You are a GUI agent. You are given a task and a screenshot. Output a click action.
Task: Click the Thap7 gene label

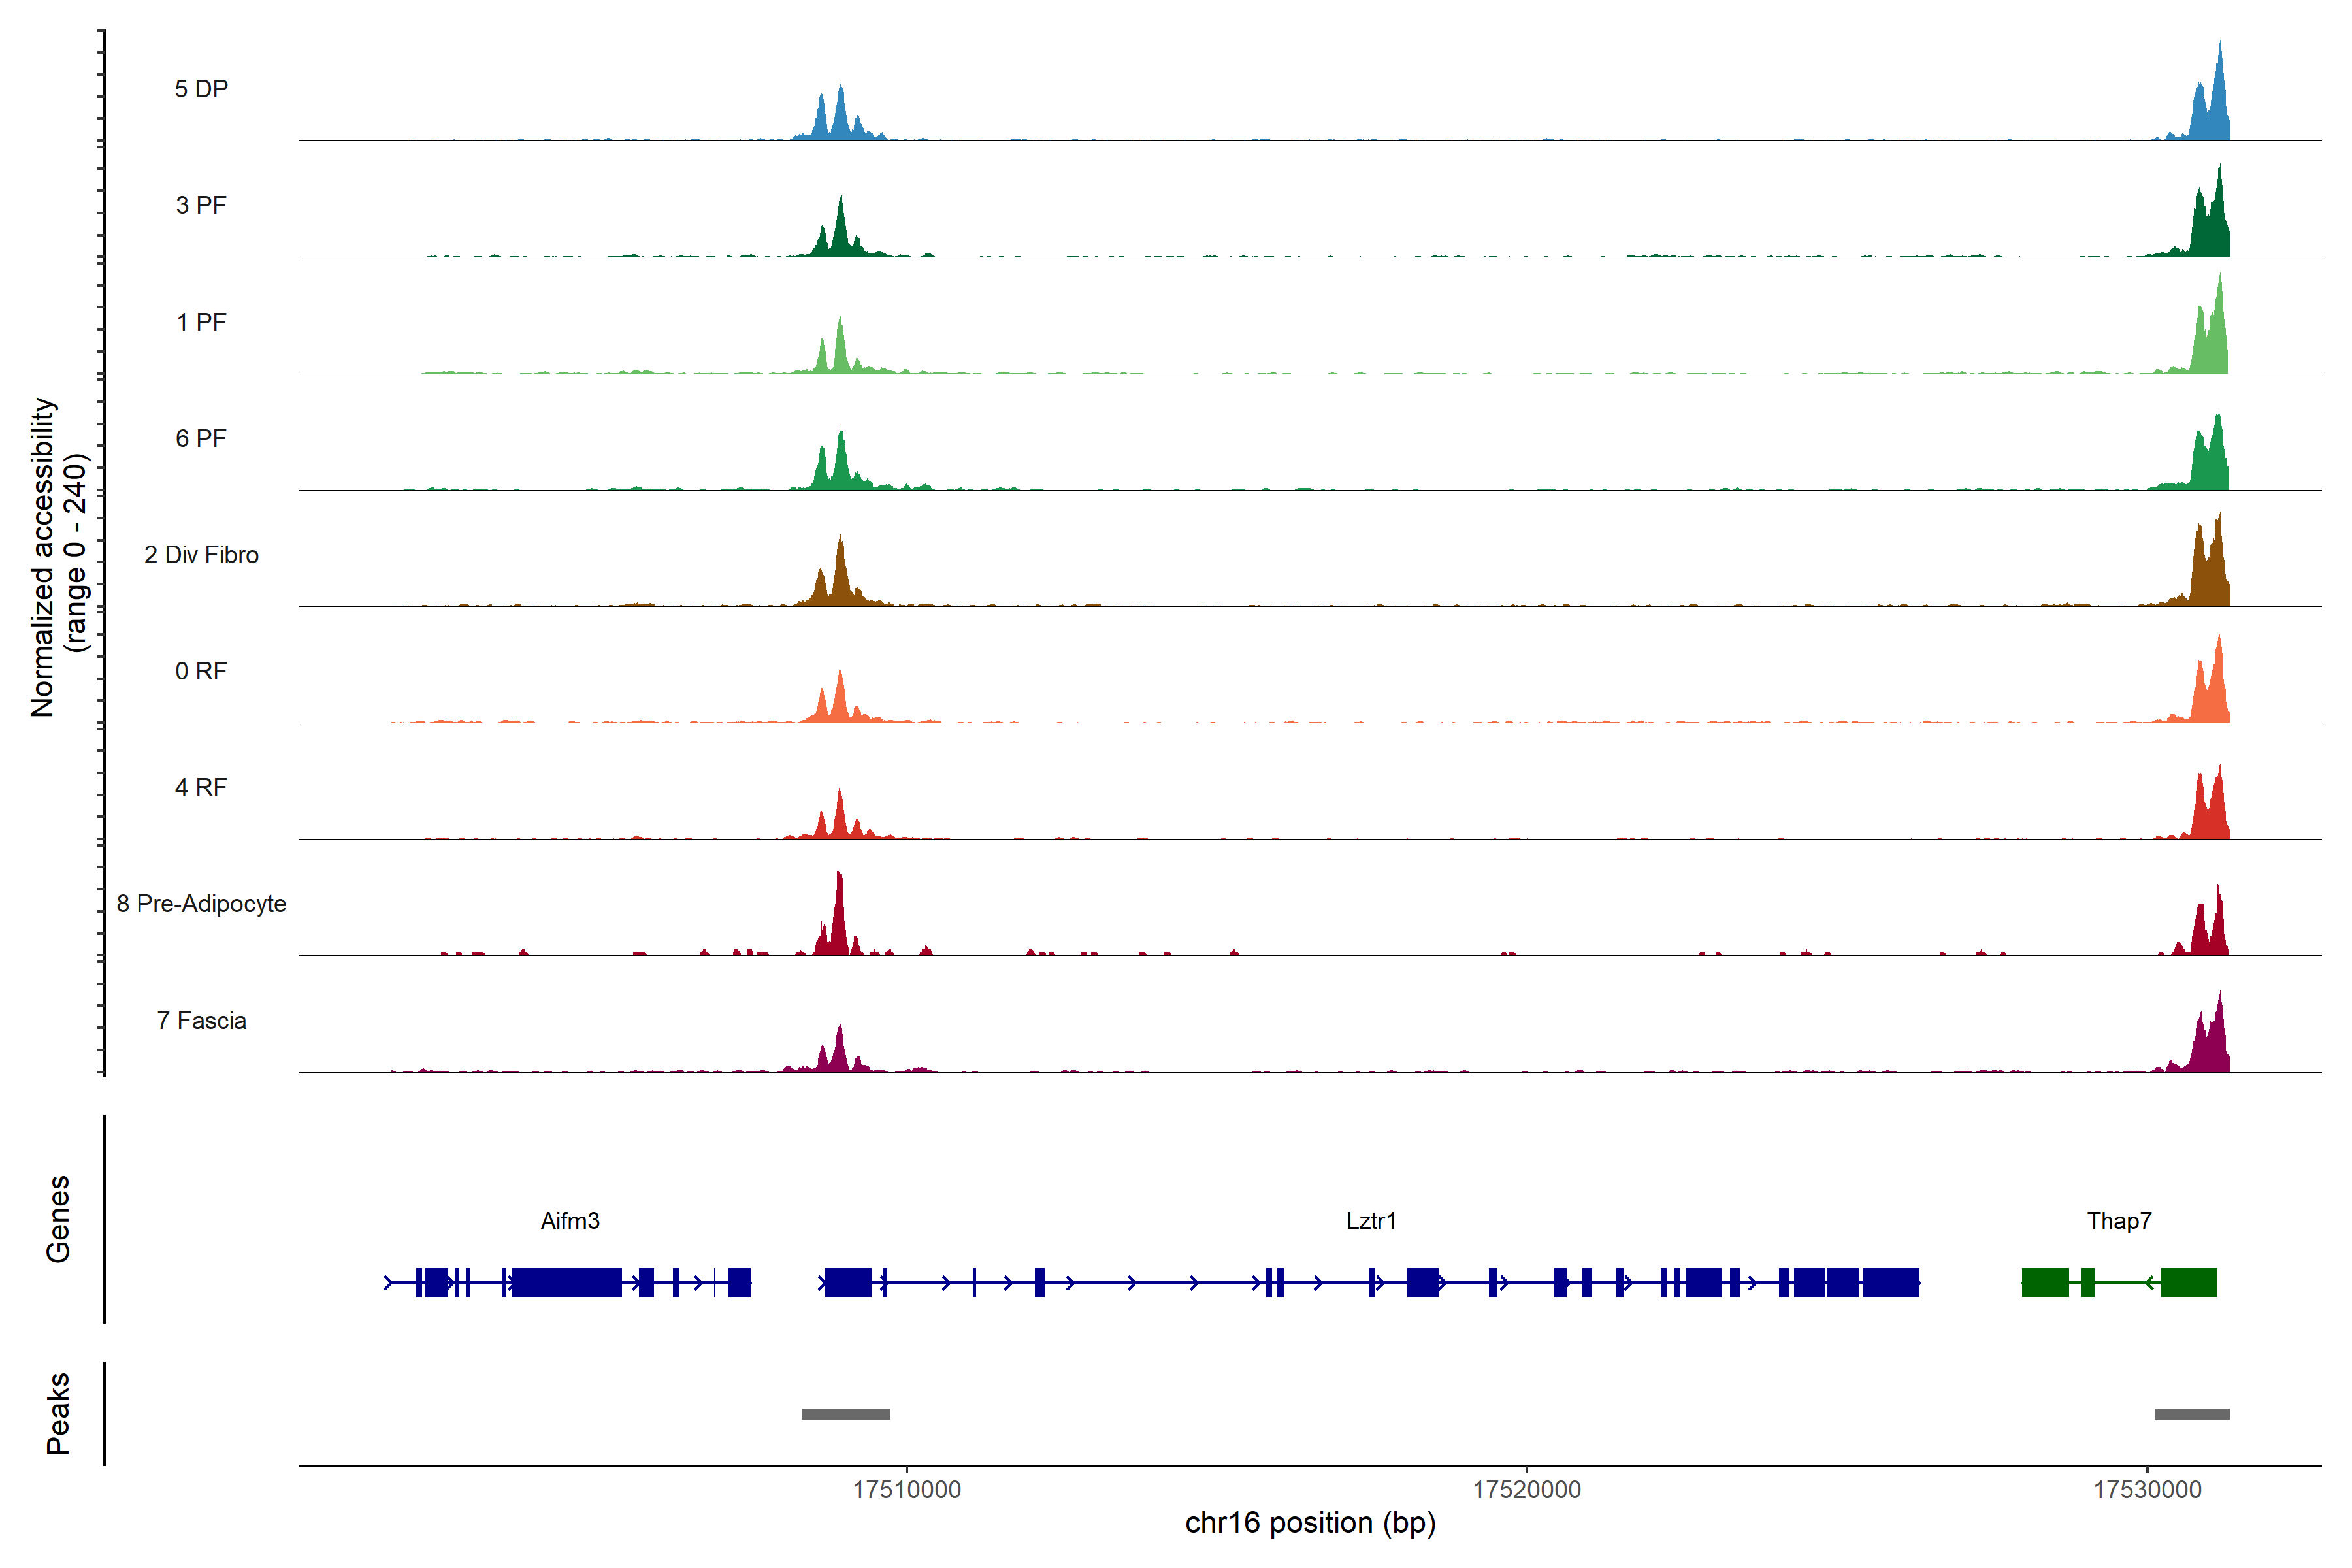pyautogui.click(x=2119, y=1221)
